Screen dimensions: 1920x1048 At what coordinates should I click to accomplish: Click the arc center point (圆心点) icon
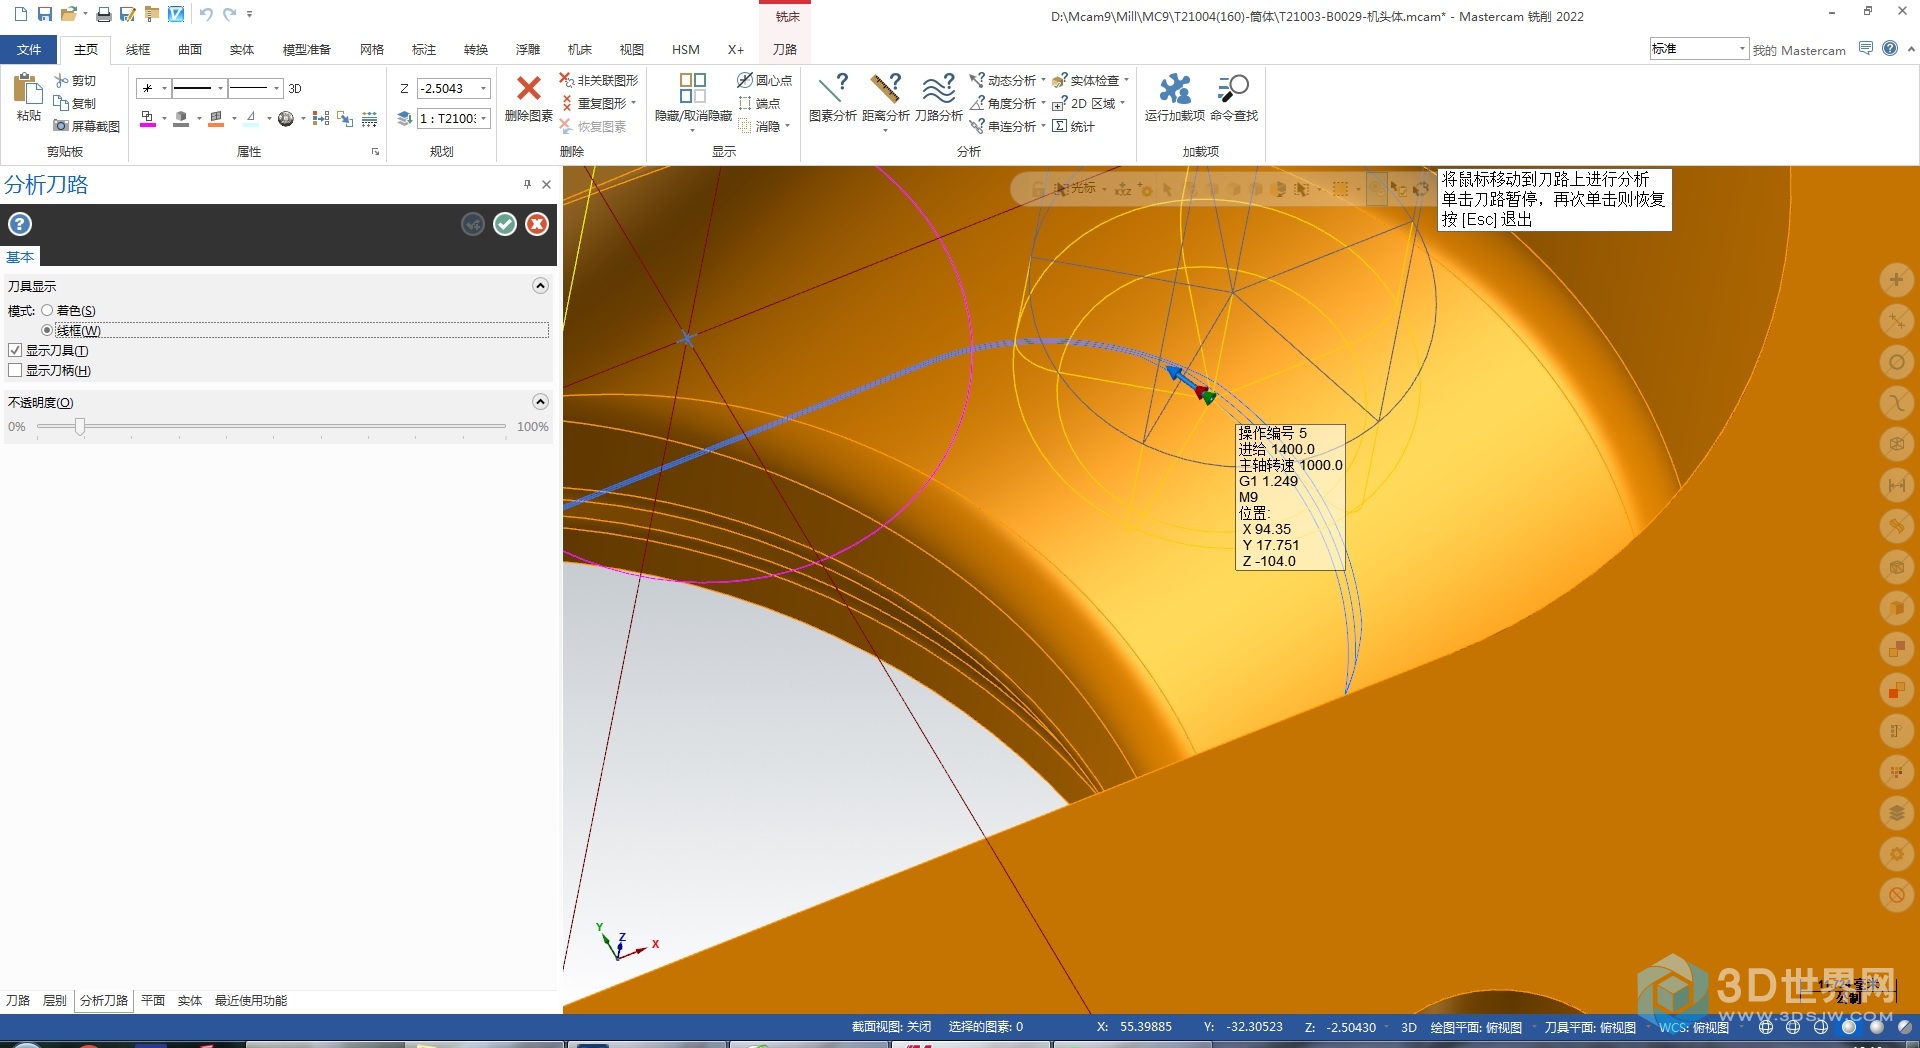tap(745, 80)
